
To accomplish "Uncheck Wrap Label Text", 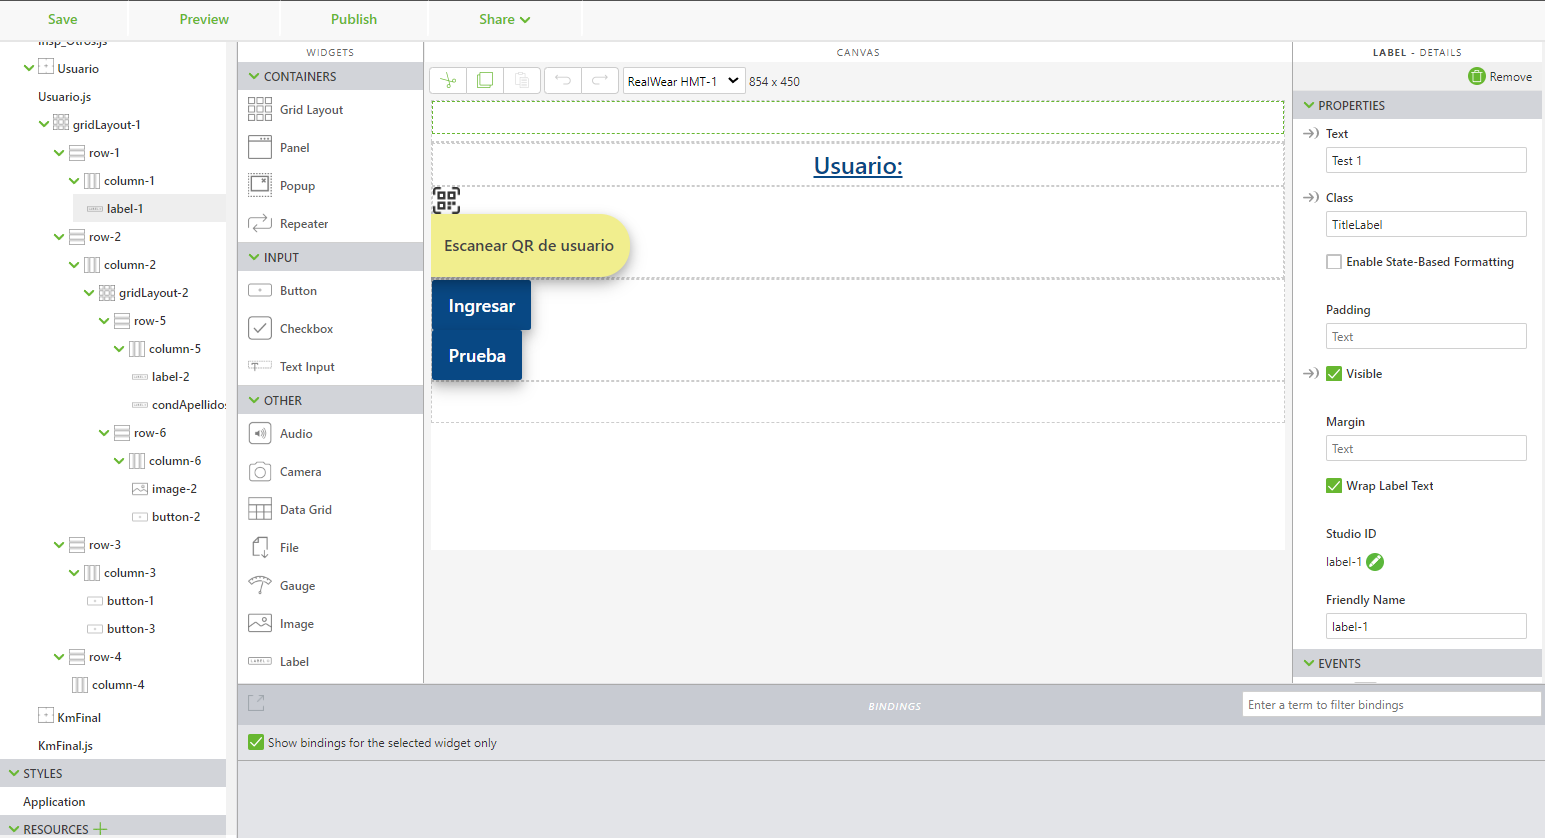I will [x=1334, y=485].
